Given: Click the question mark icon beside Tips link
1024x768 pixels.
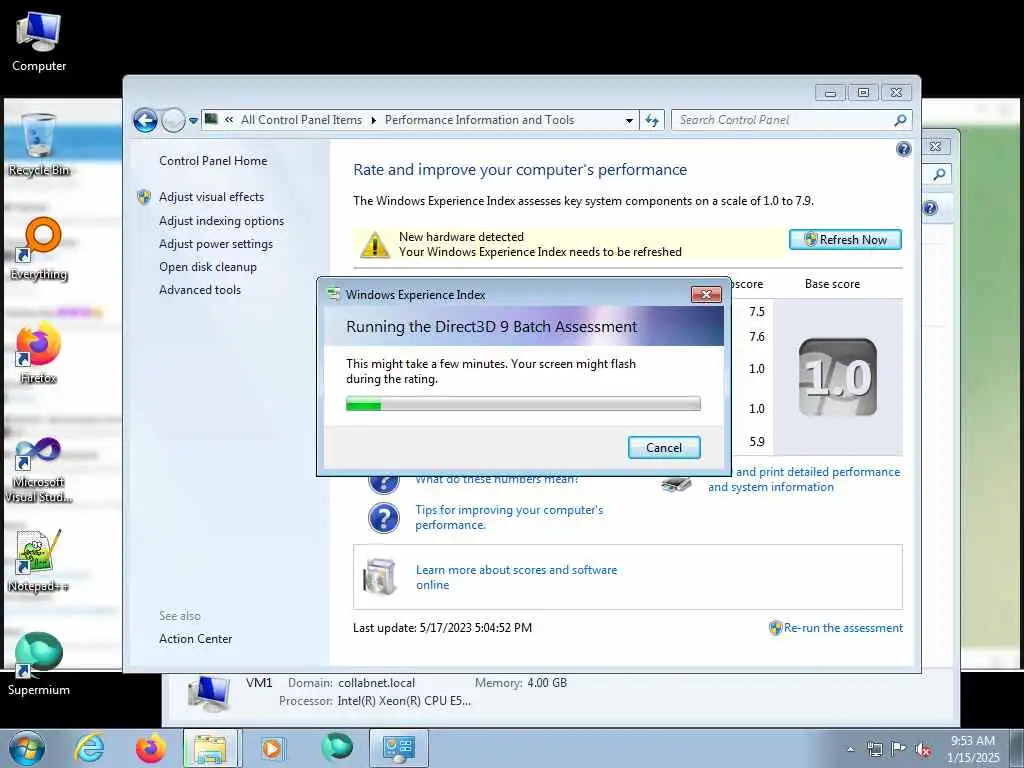Looking at the screenshot, I should tap(384, 518).
